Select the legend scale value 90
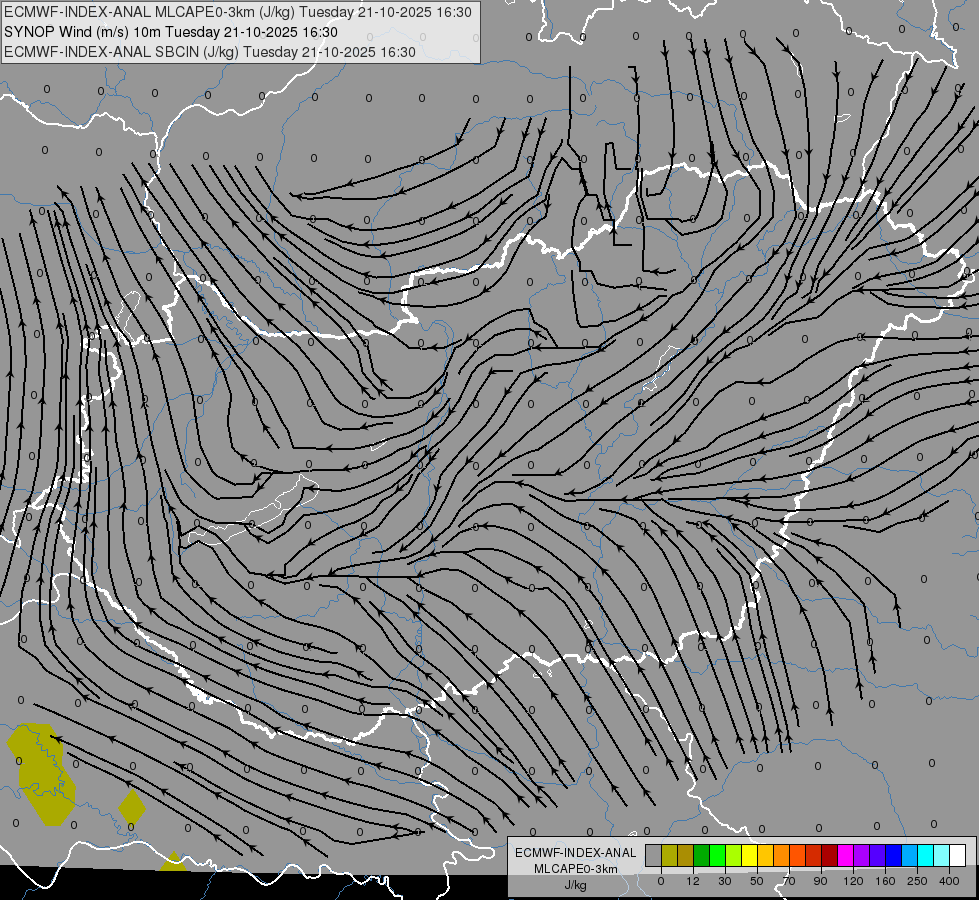979x900 pixels. [820, 881]
